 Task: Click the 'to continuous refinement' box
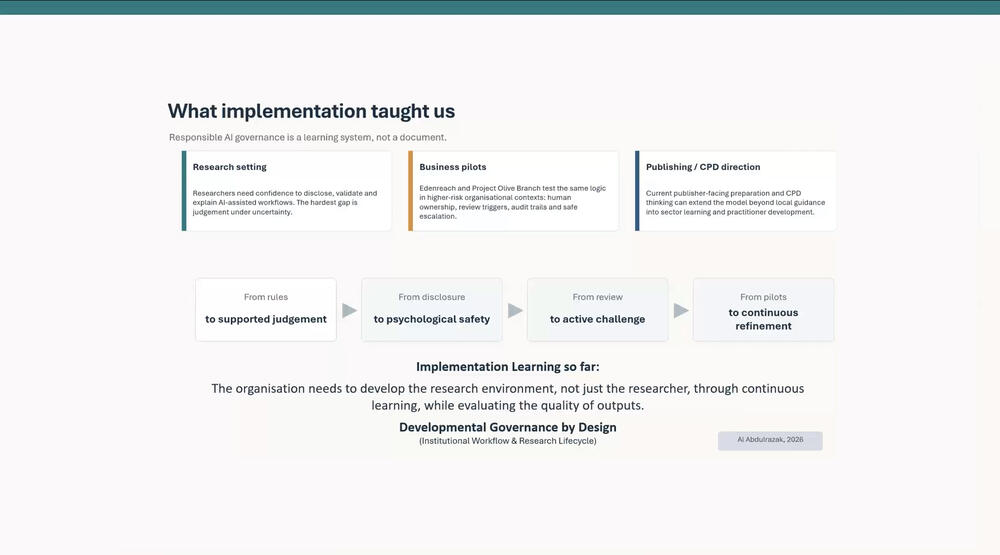[x=763, y=309]
